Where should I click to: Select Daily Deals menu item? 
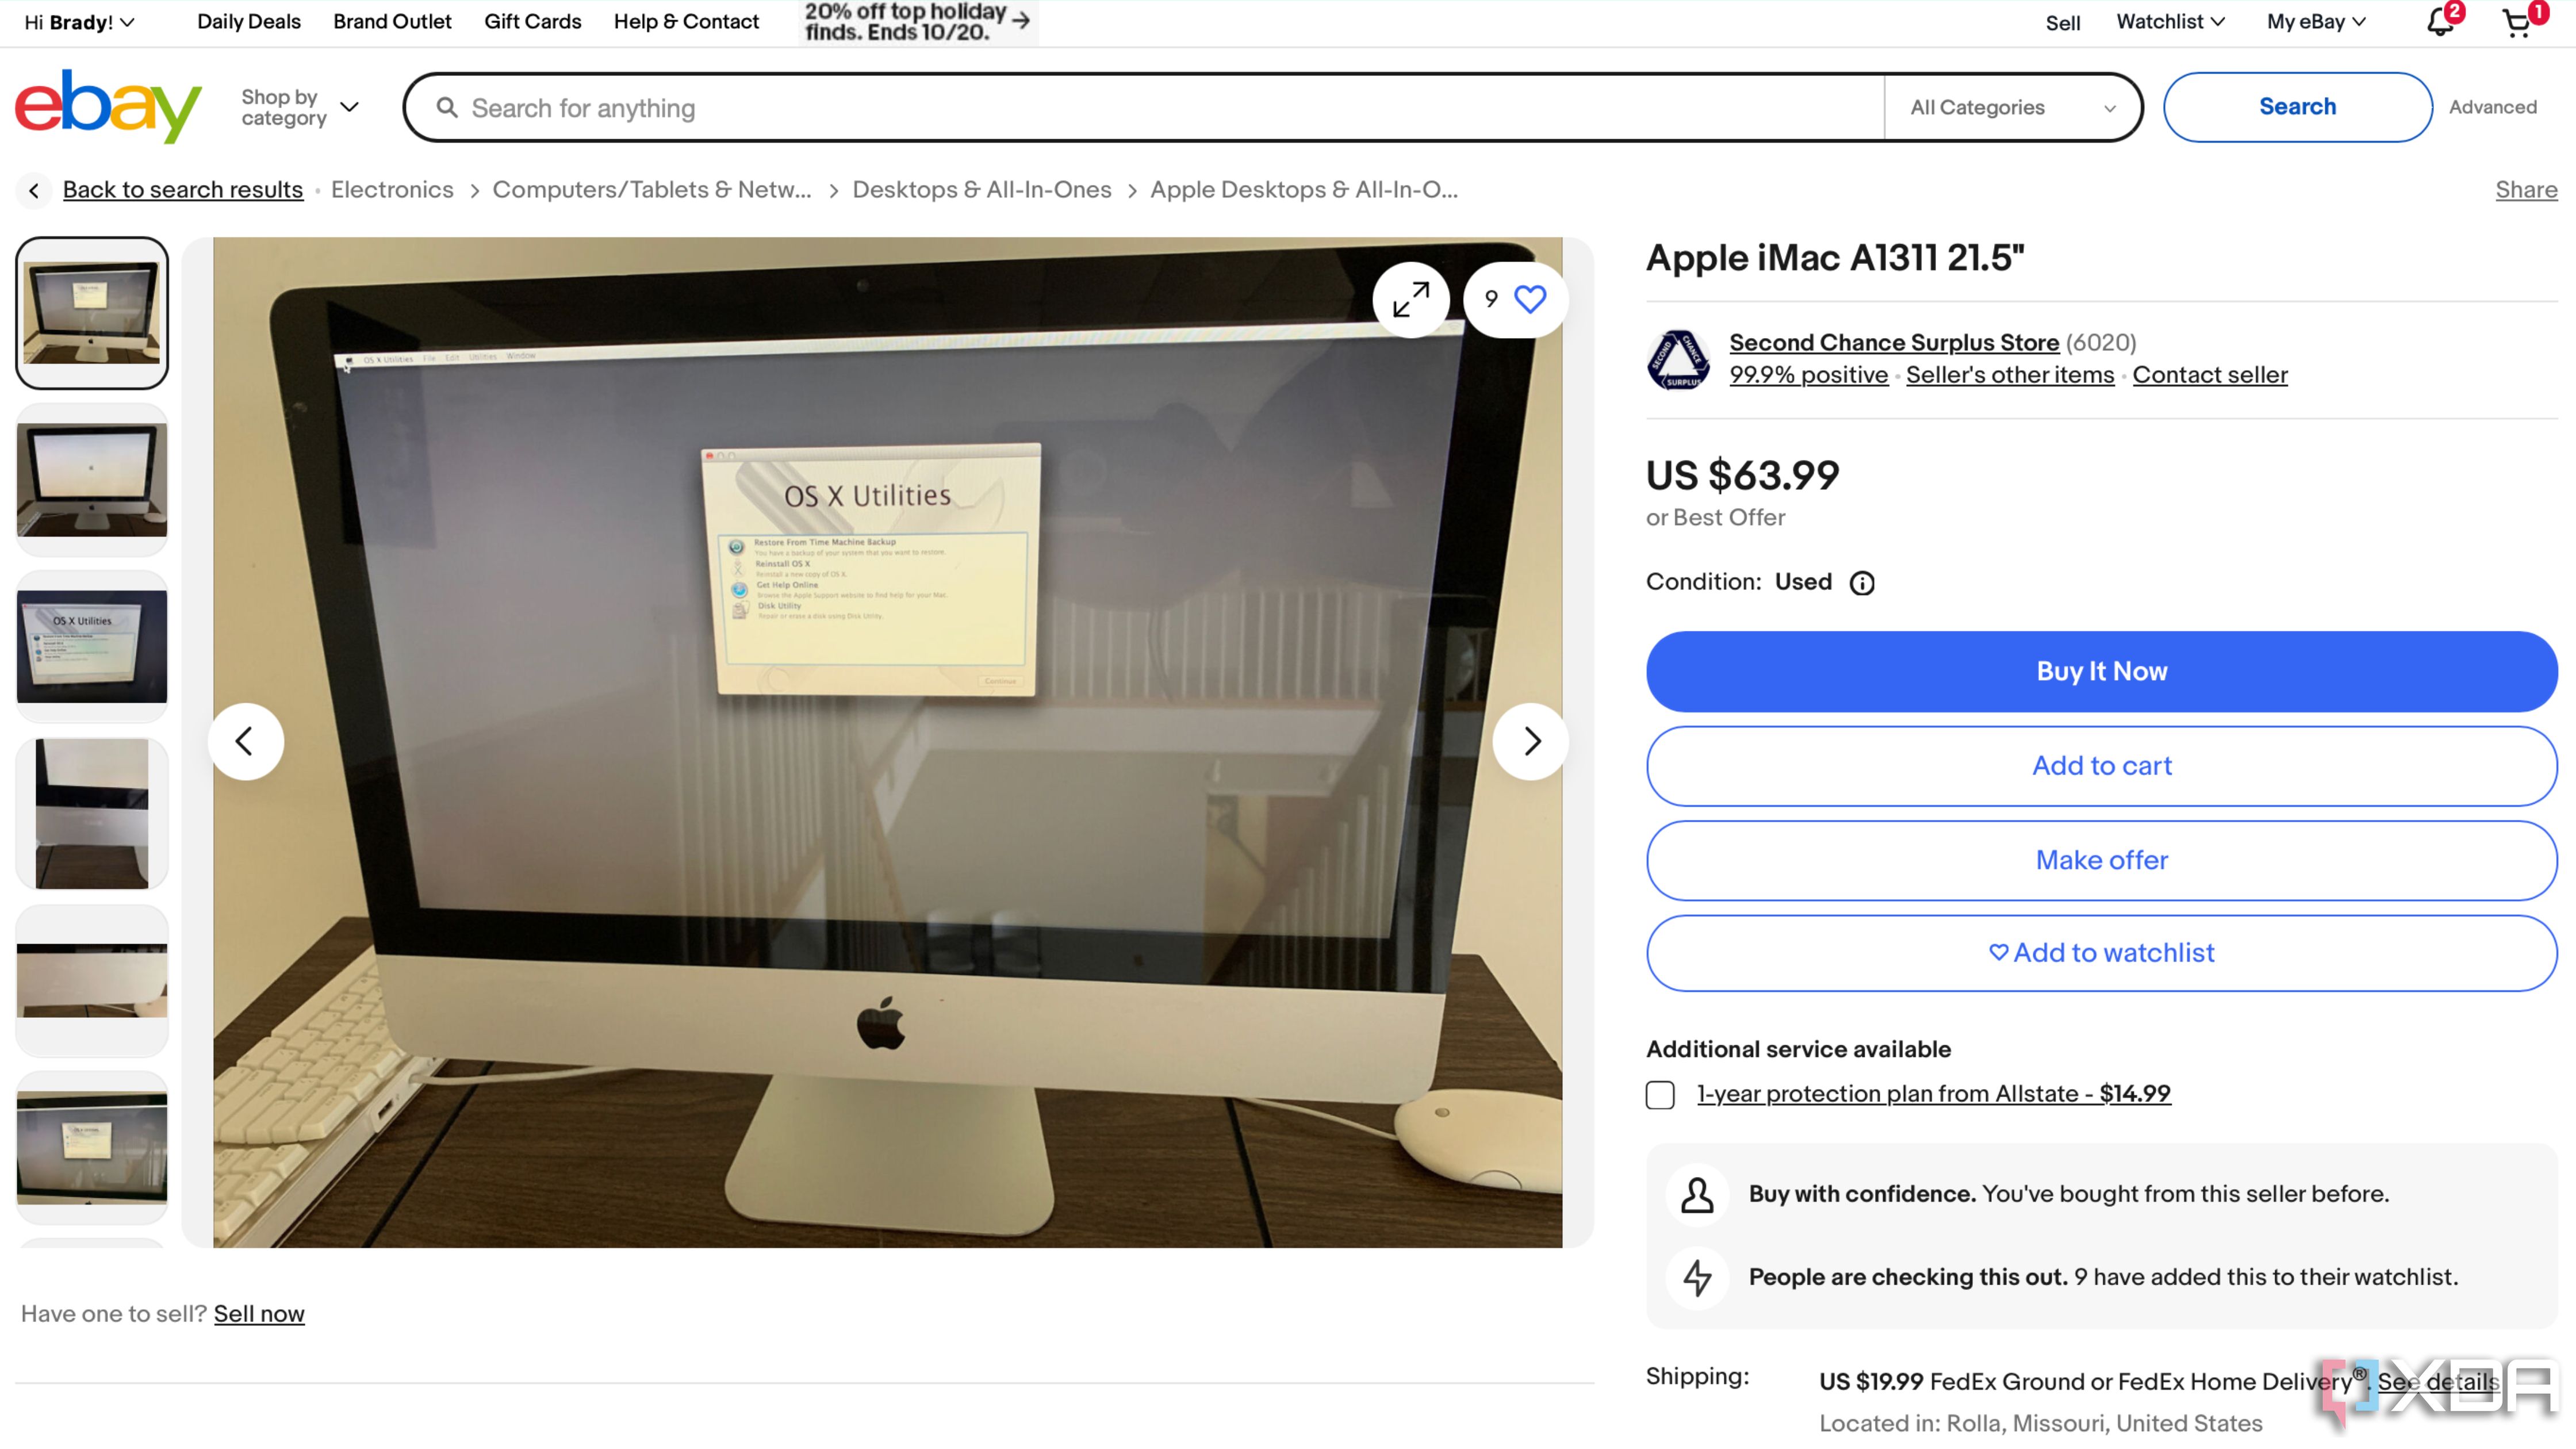(x=248, y=21)
